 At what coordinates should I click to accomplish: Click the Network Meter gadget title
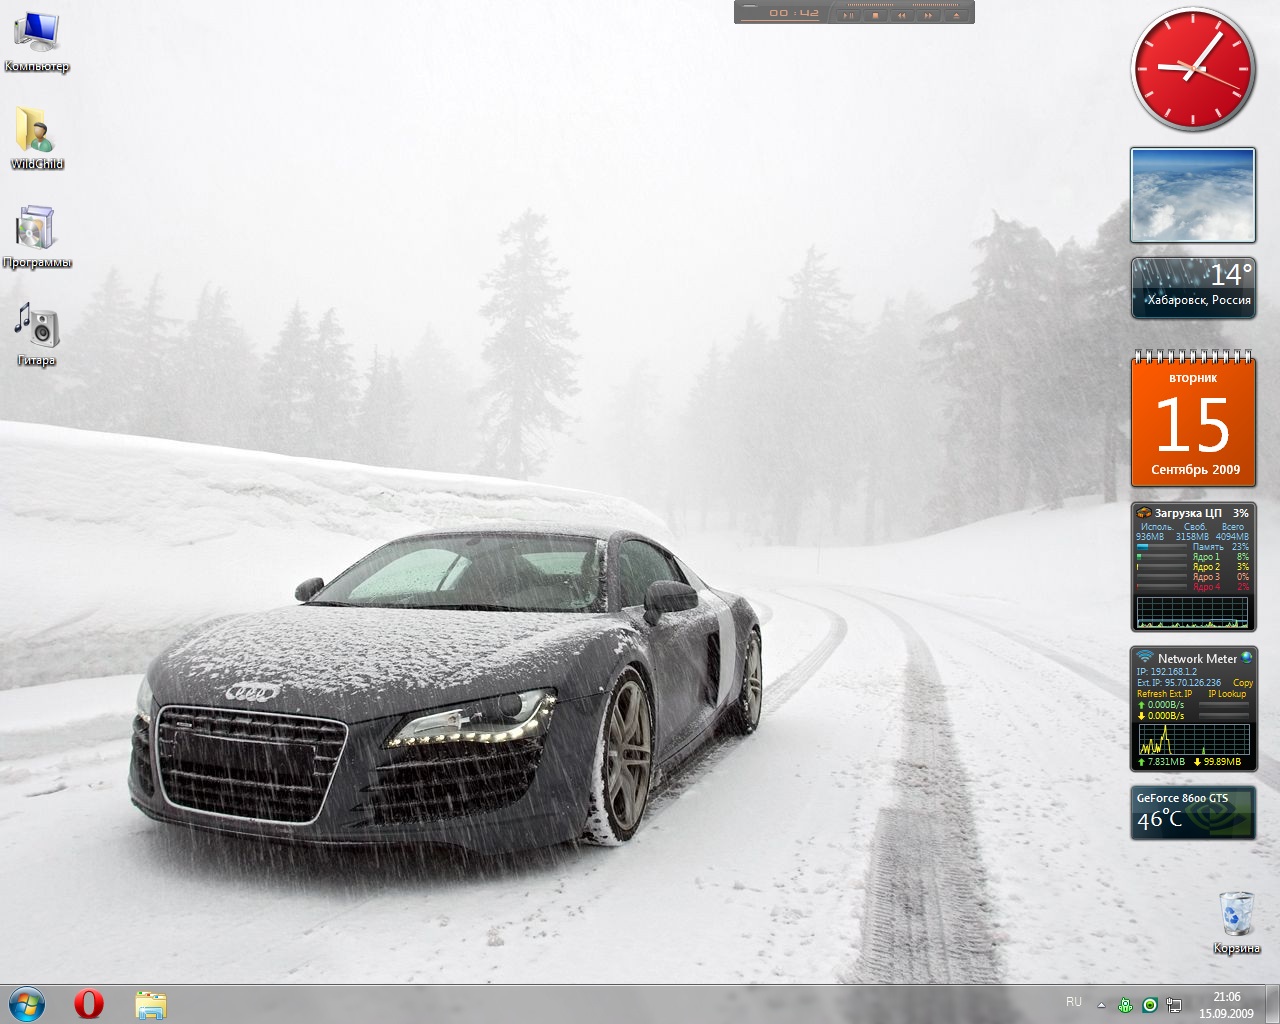pos(1197,659)
